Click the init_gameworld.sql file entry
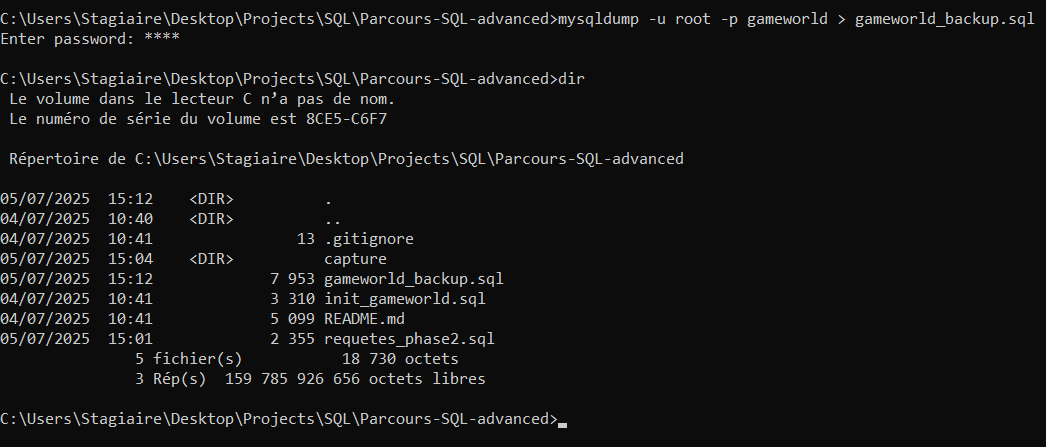 coord(405,299)
